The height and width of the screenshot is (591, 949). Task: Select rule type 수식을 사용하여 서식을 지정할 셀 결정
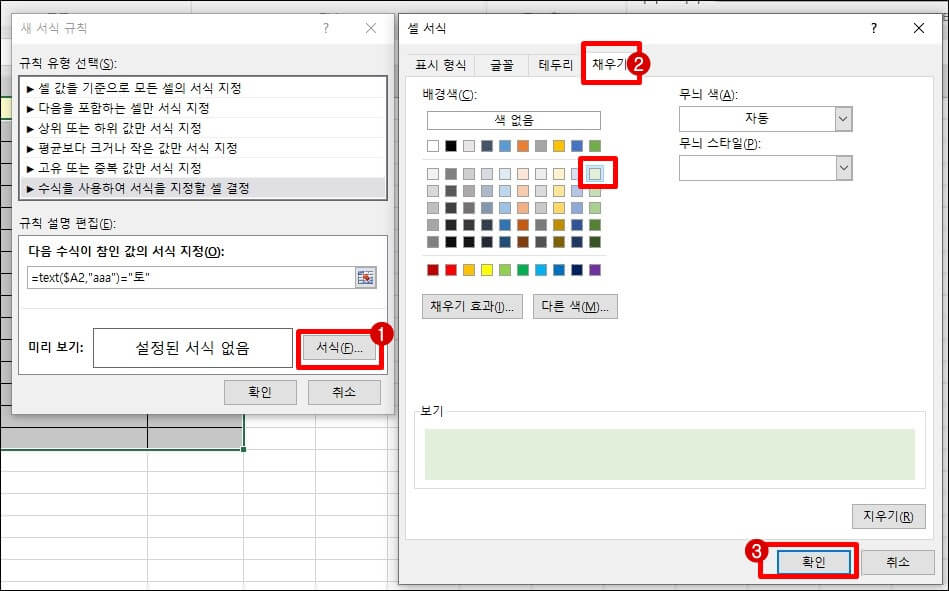[203, 188]
